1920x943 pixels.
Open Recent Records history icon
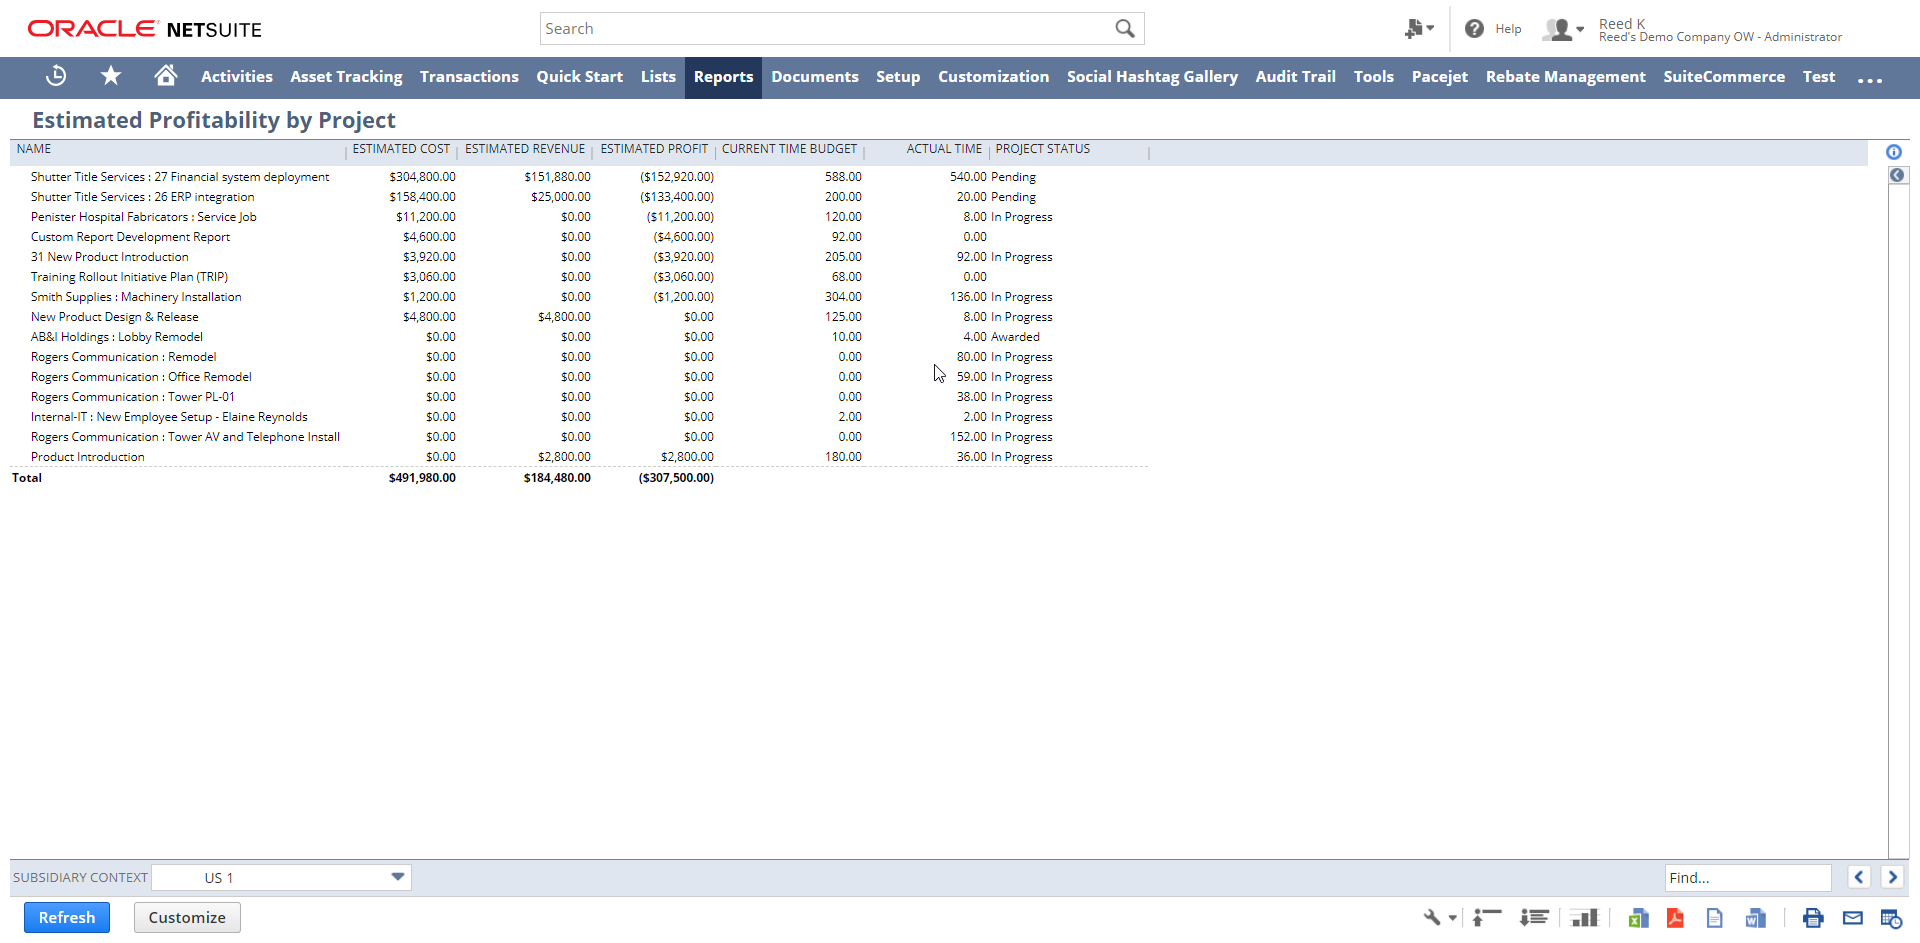click(x=56, y=76)
